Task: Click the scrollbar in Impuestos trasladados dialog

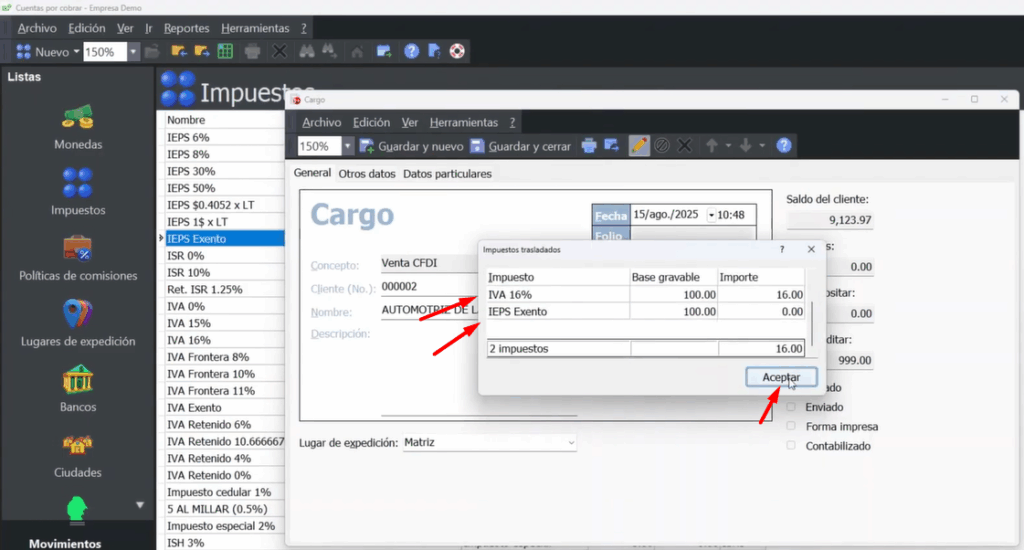Action: (x=811, y=320)
